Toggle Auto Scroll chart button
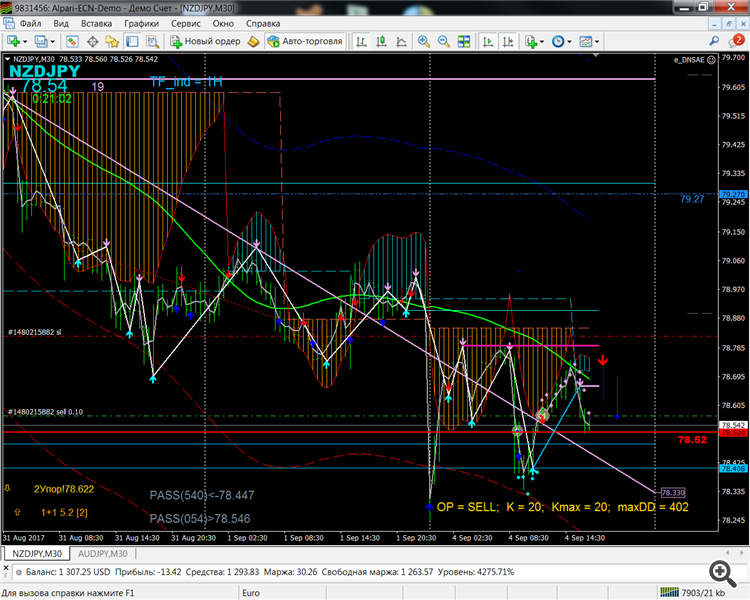The image size is (750, 600). pos(488,42)
